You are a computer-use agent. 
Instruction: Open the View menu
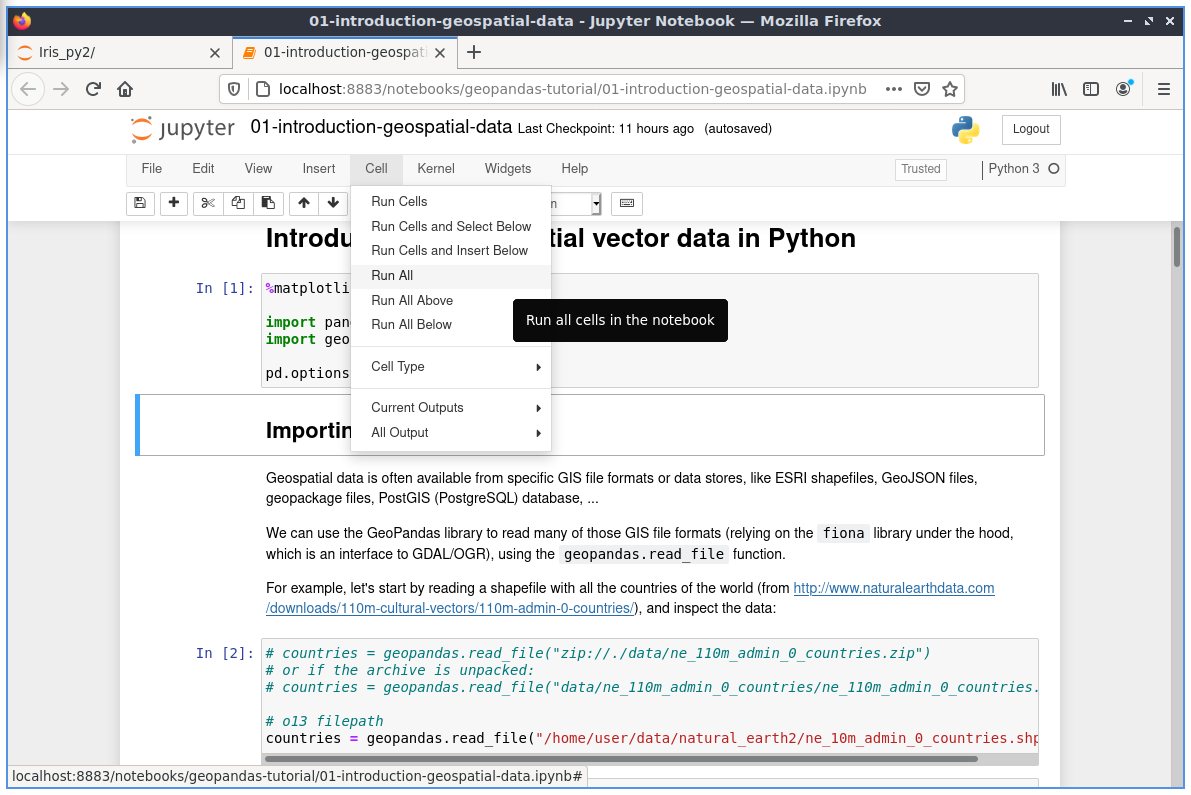point(258,169)
